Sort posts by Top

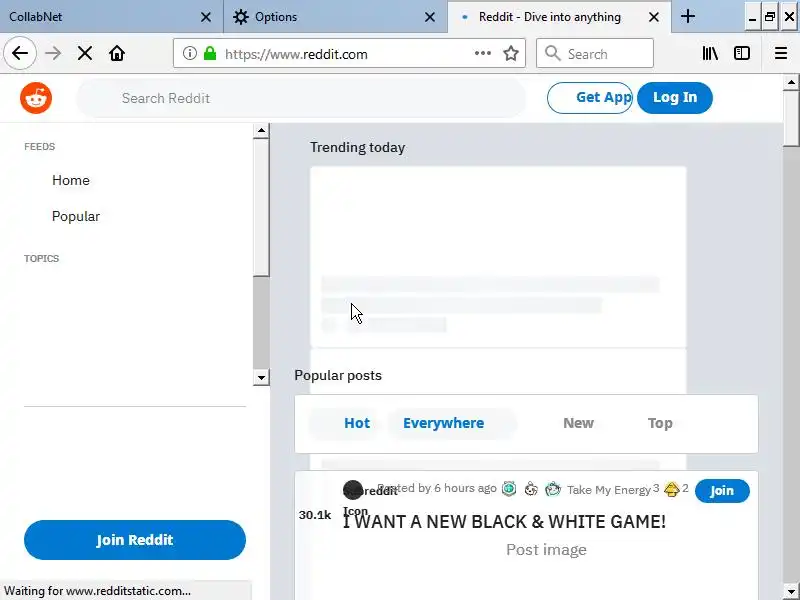tap(660, 423)
